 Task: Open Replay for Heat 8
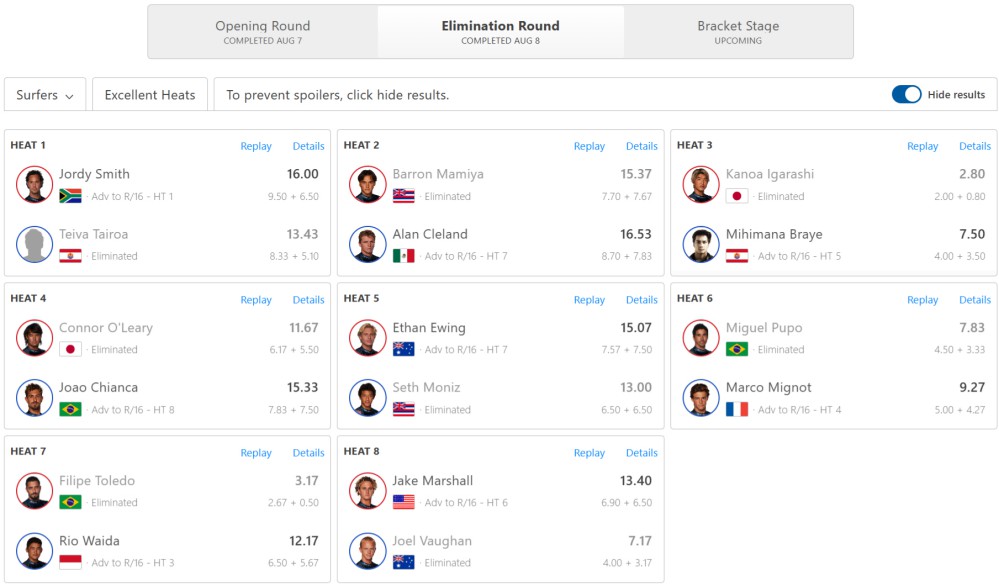(x=589, y=453)
